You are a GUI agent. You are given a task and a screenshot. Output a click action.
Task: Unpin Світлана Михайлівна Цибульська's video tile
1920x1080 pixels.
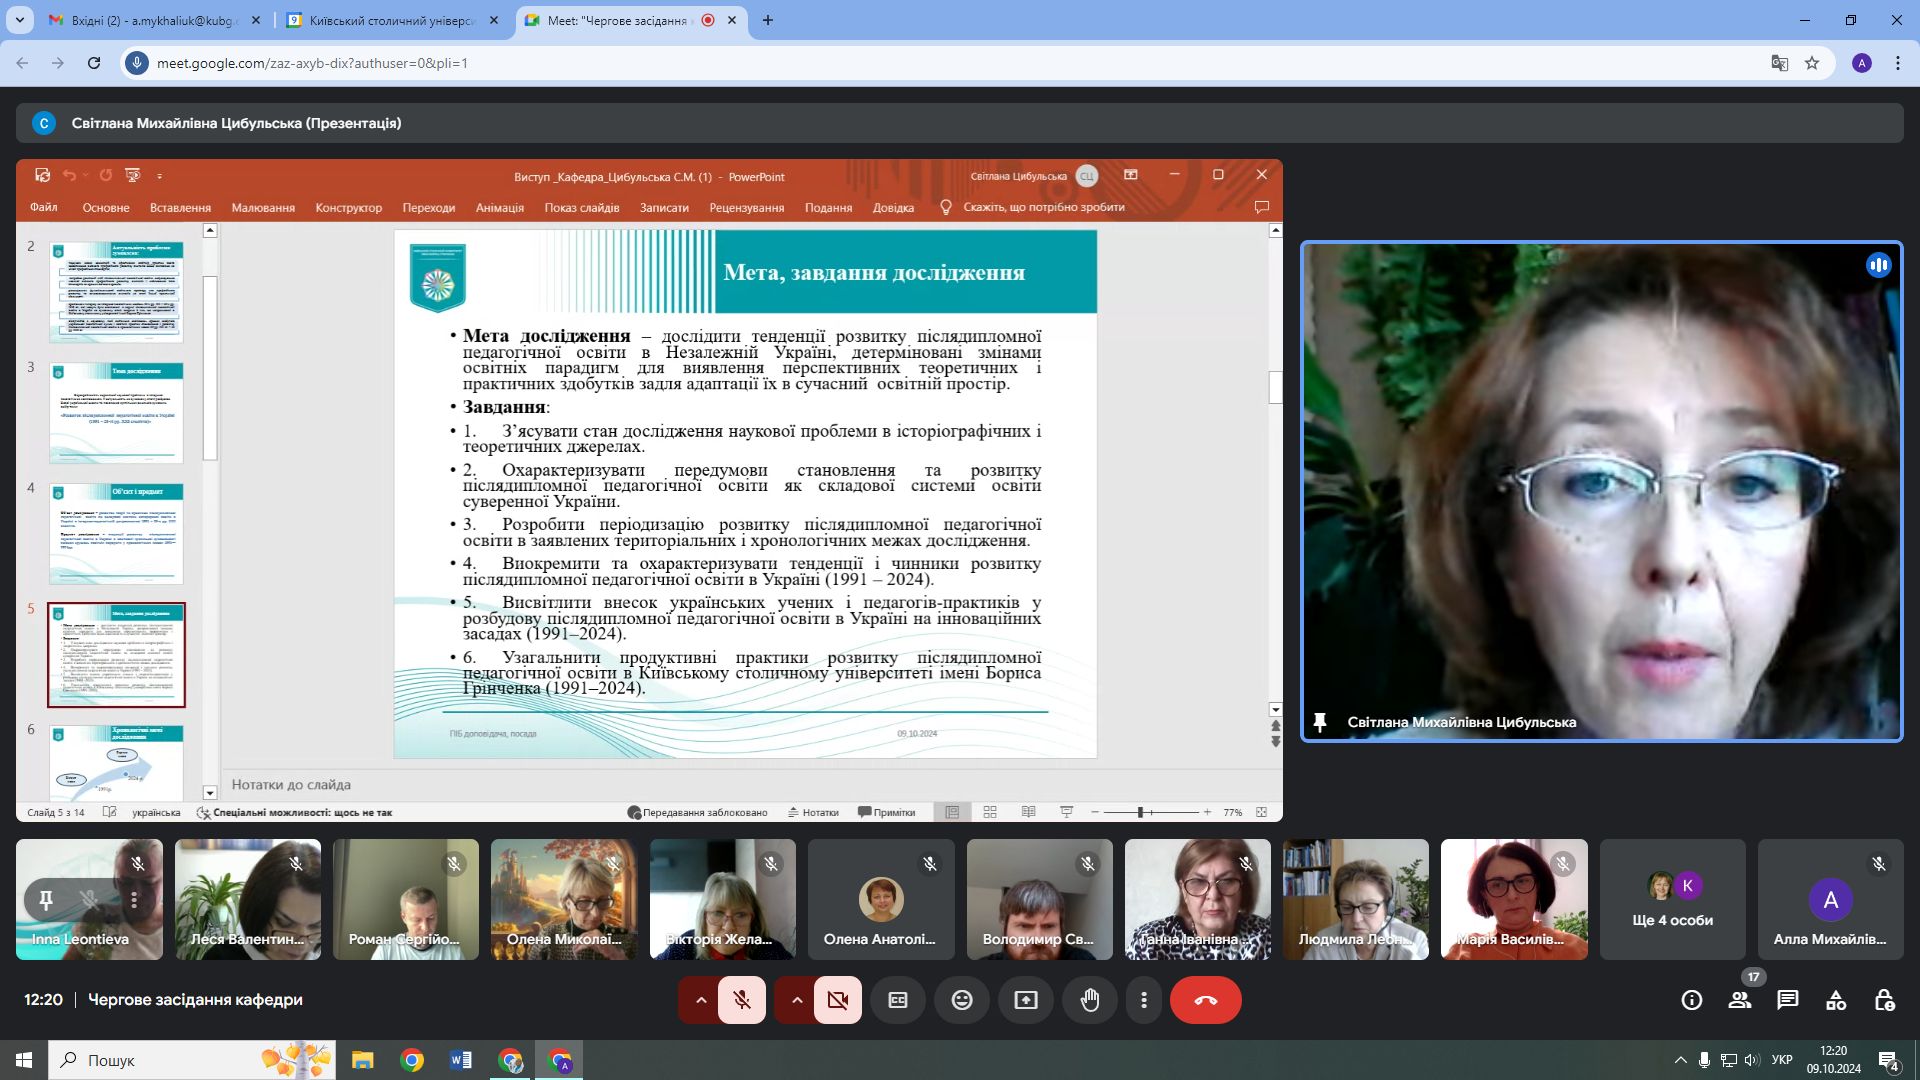1320,722
